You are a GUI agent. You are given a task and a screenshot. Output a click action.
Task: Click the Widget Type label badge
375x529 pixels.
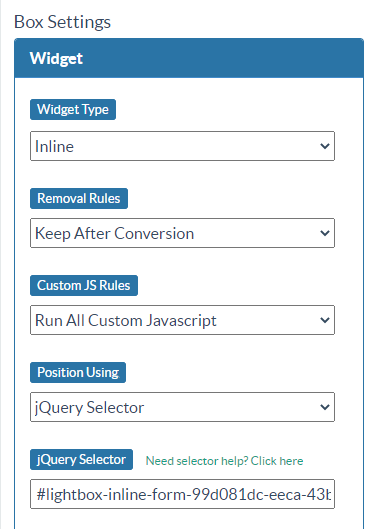point(73,110)
